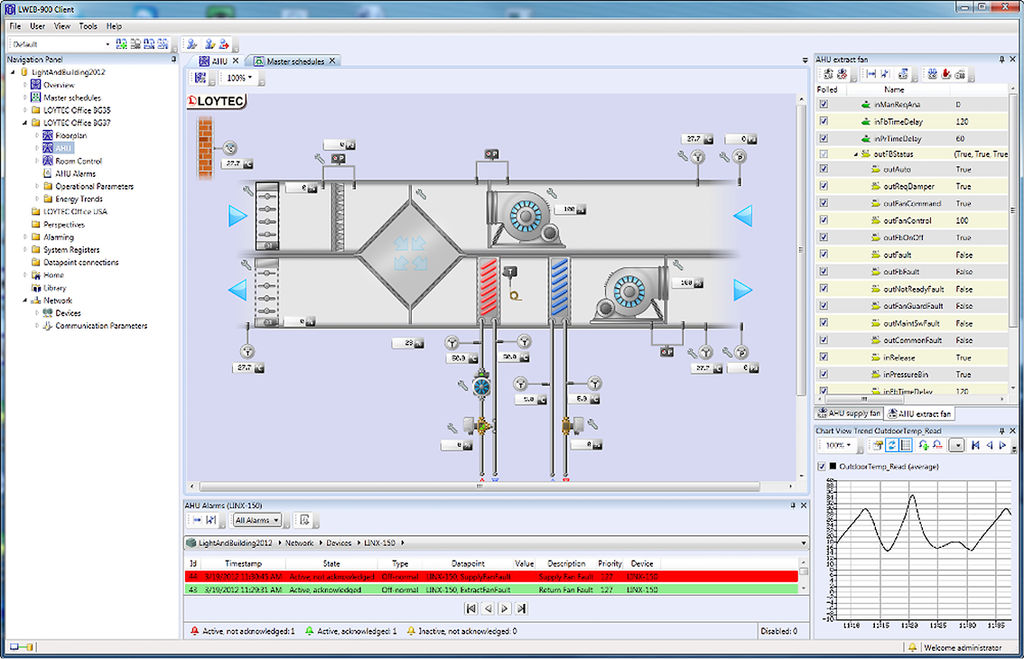Viewport: 1024px width, 659px height.
Task: Open the All Alarms filter dropdown
Action: point(258,521)
